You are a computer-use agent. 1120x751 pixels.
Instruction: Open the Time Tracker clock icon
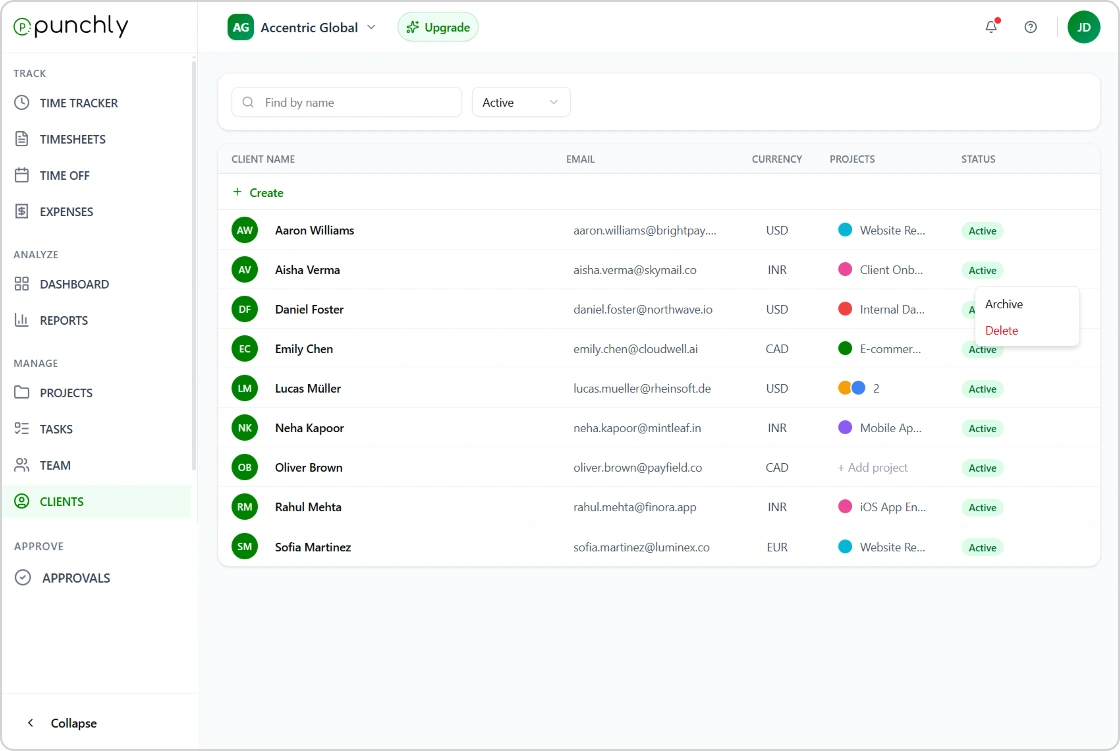tap(22, 103)
